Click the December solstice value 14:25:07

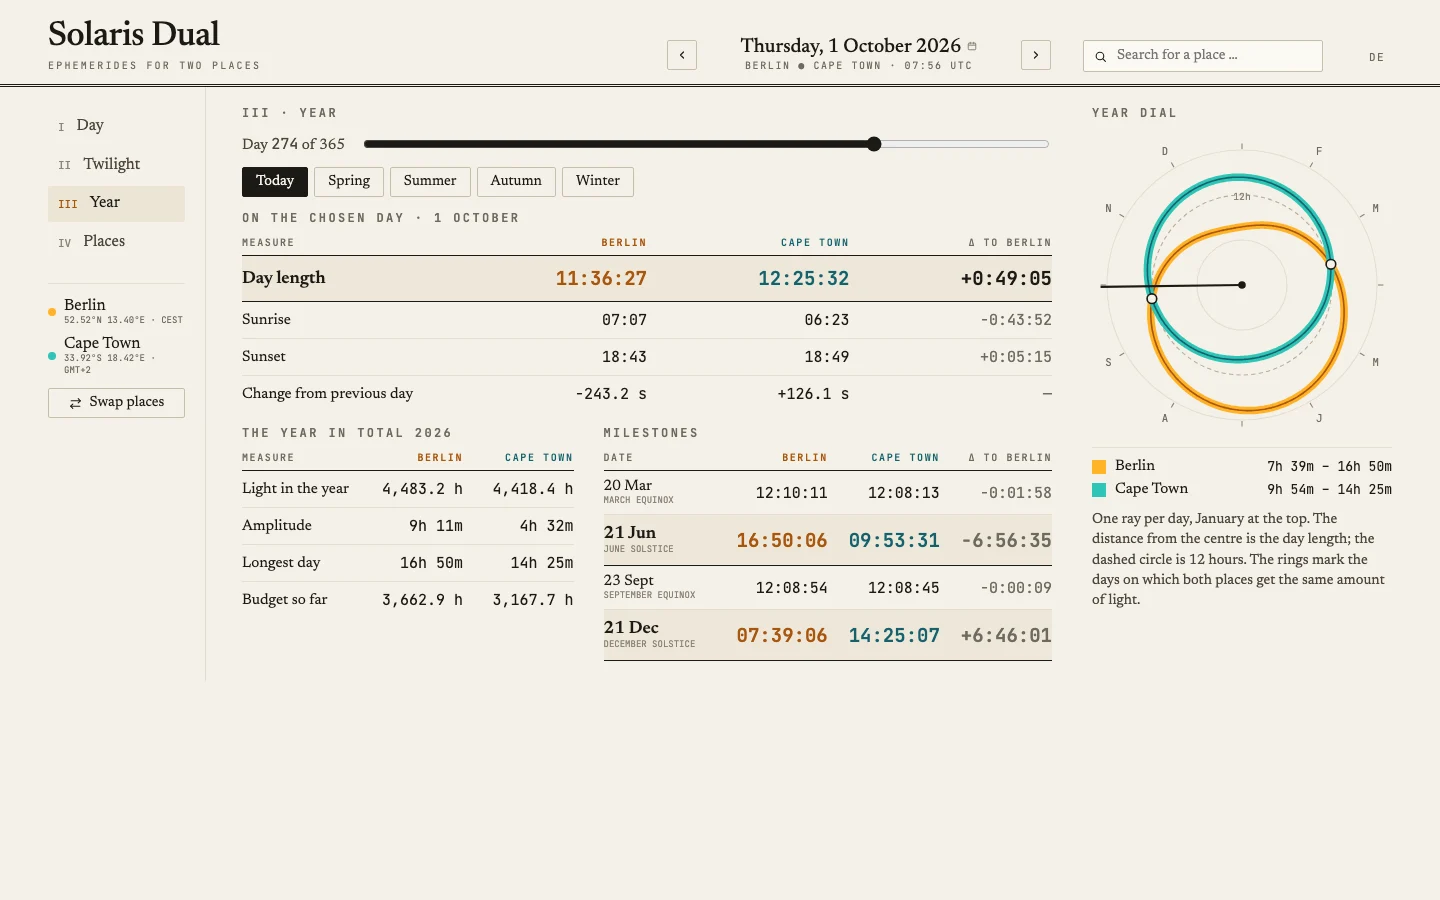(894, 636)
